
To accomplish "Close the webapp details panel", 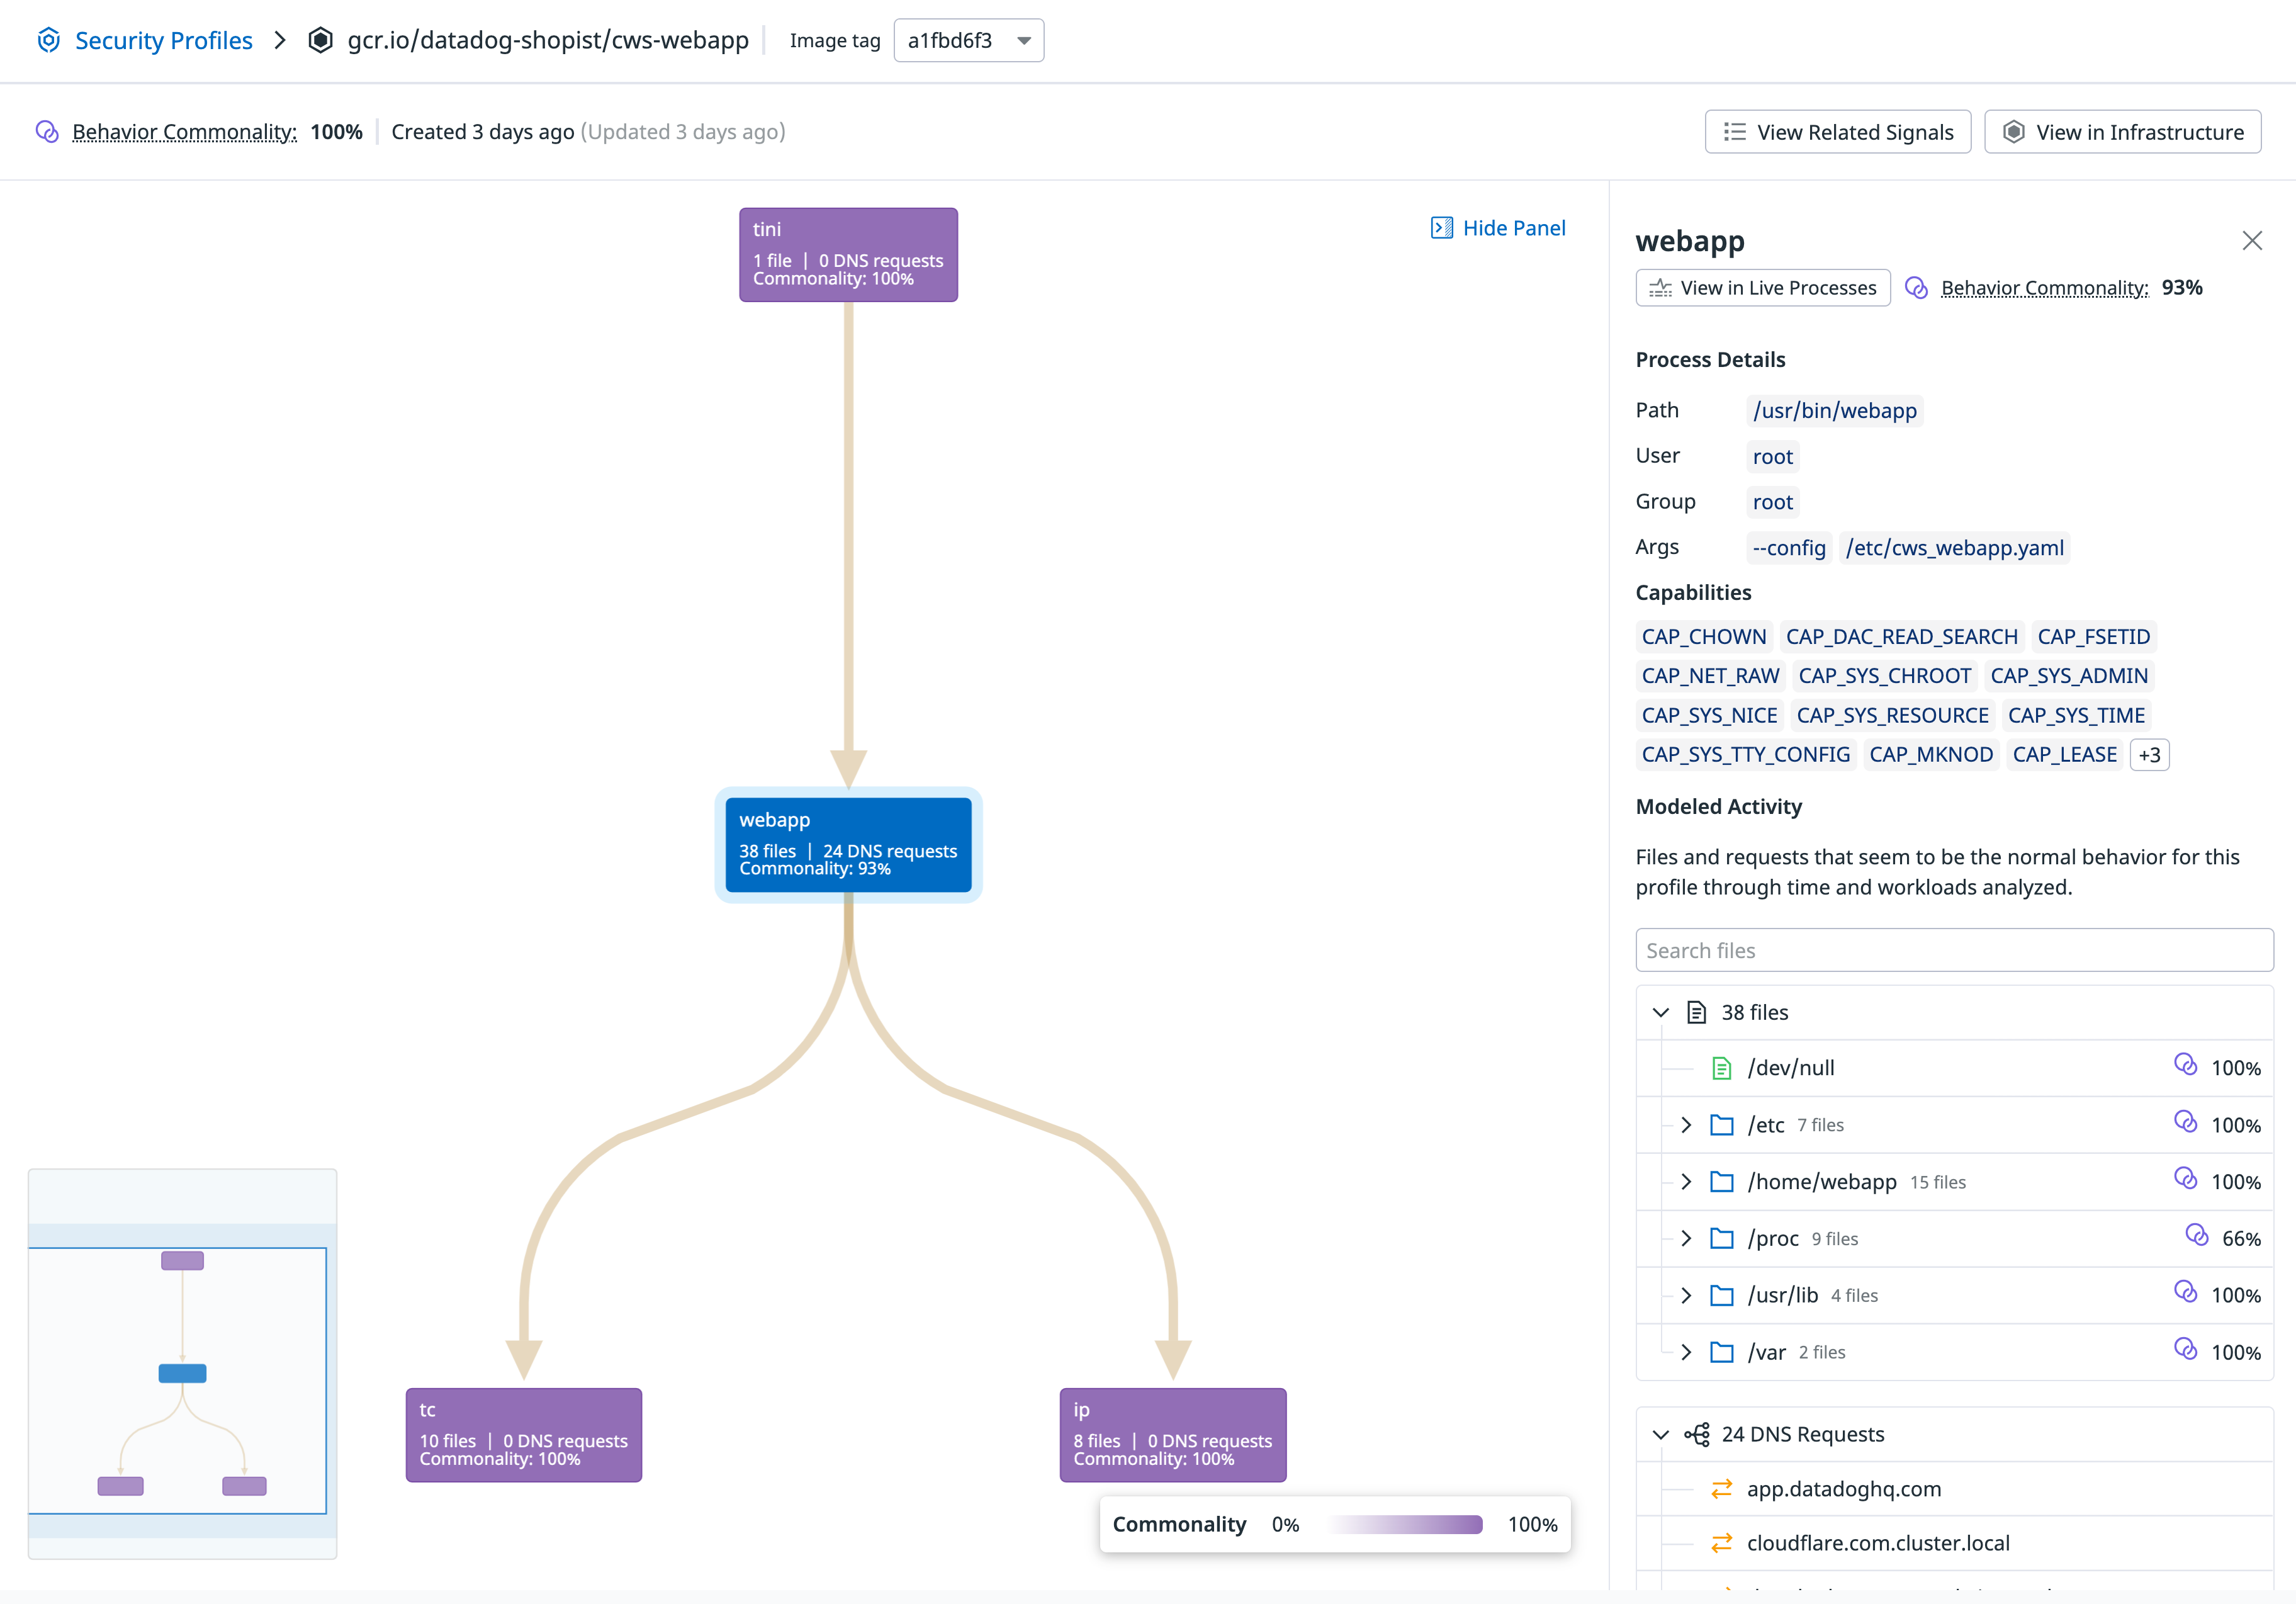I will click(2252, 240).
